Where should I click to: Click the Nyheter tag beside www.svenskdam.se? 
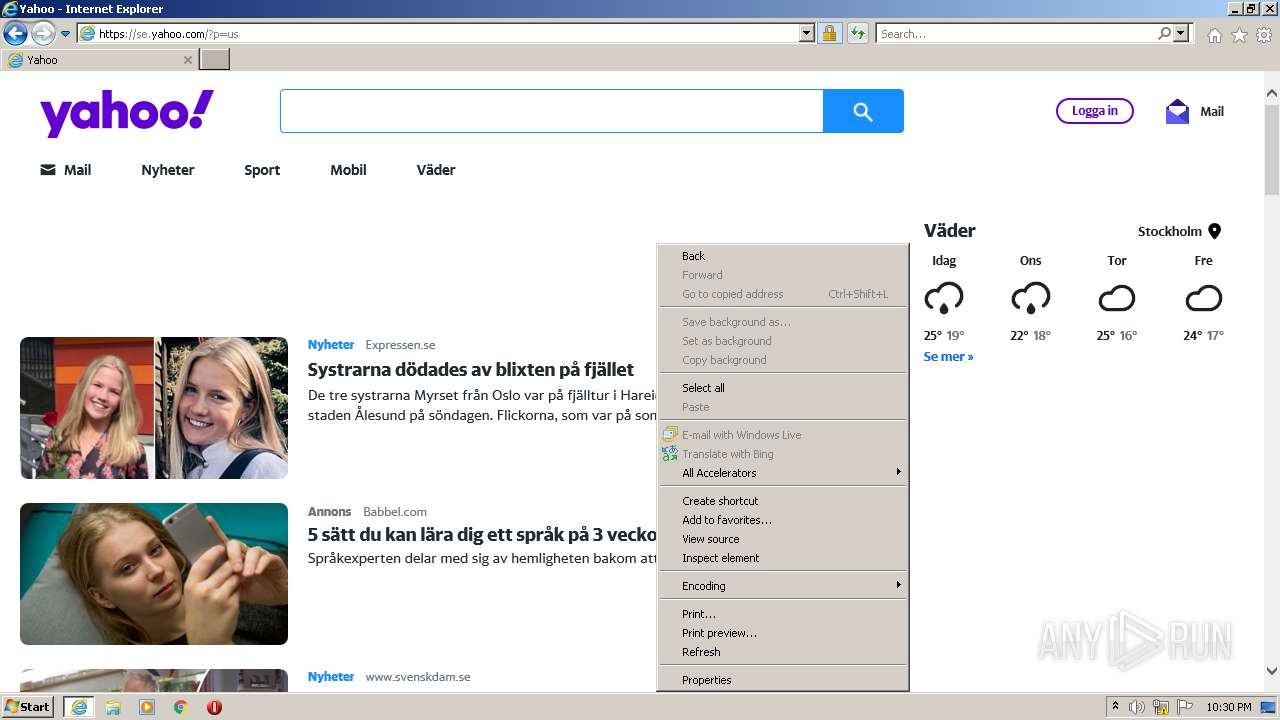click(x=331, y=677)
